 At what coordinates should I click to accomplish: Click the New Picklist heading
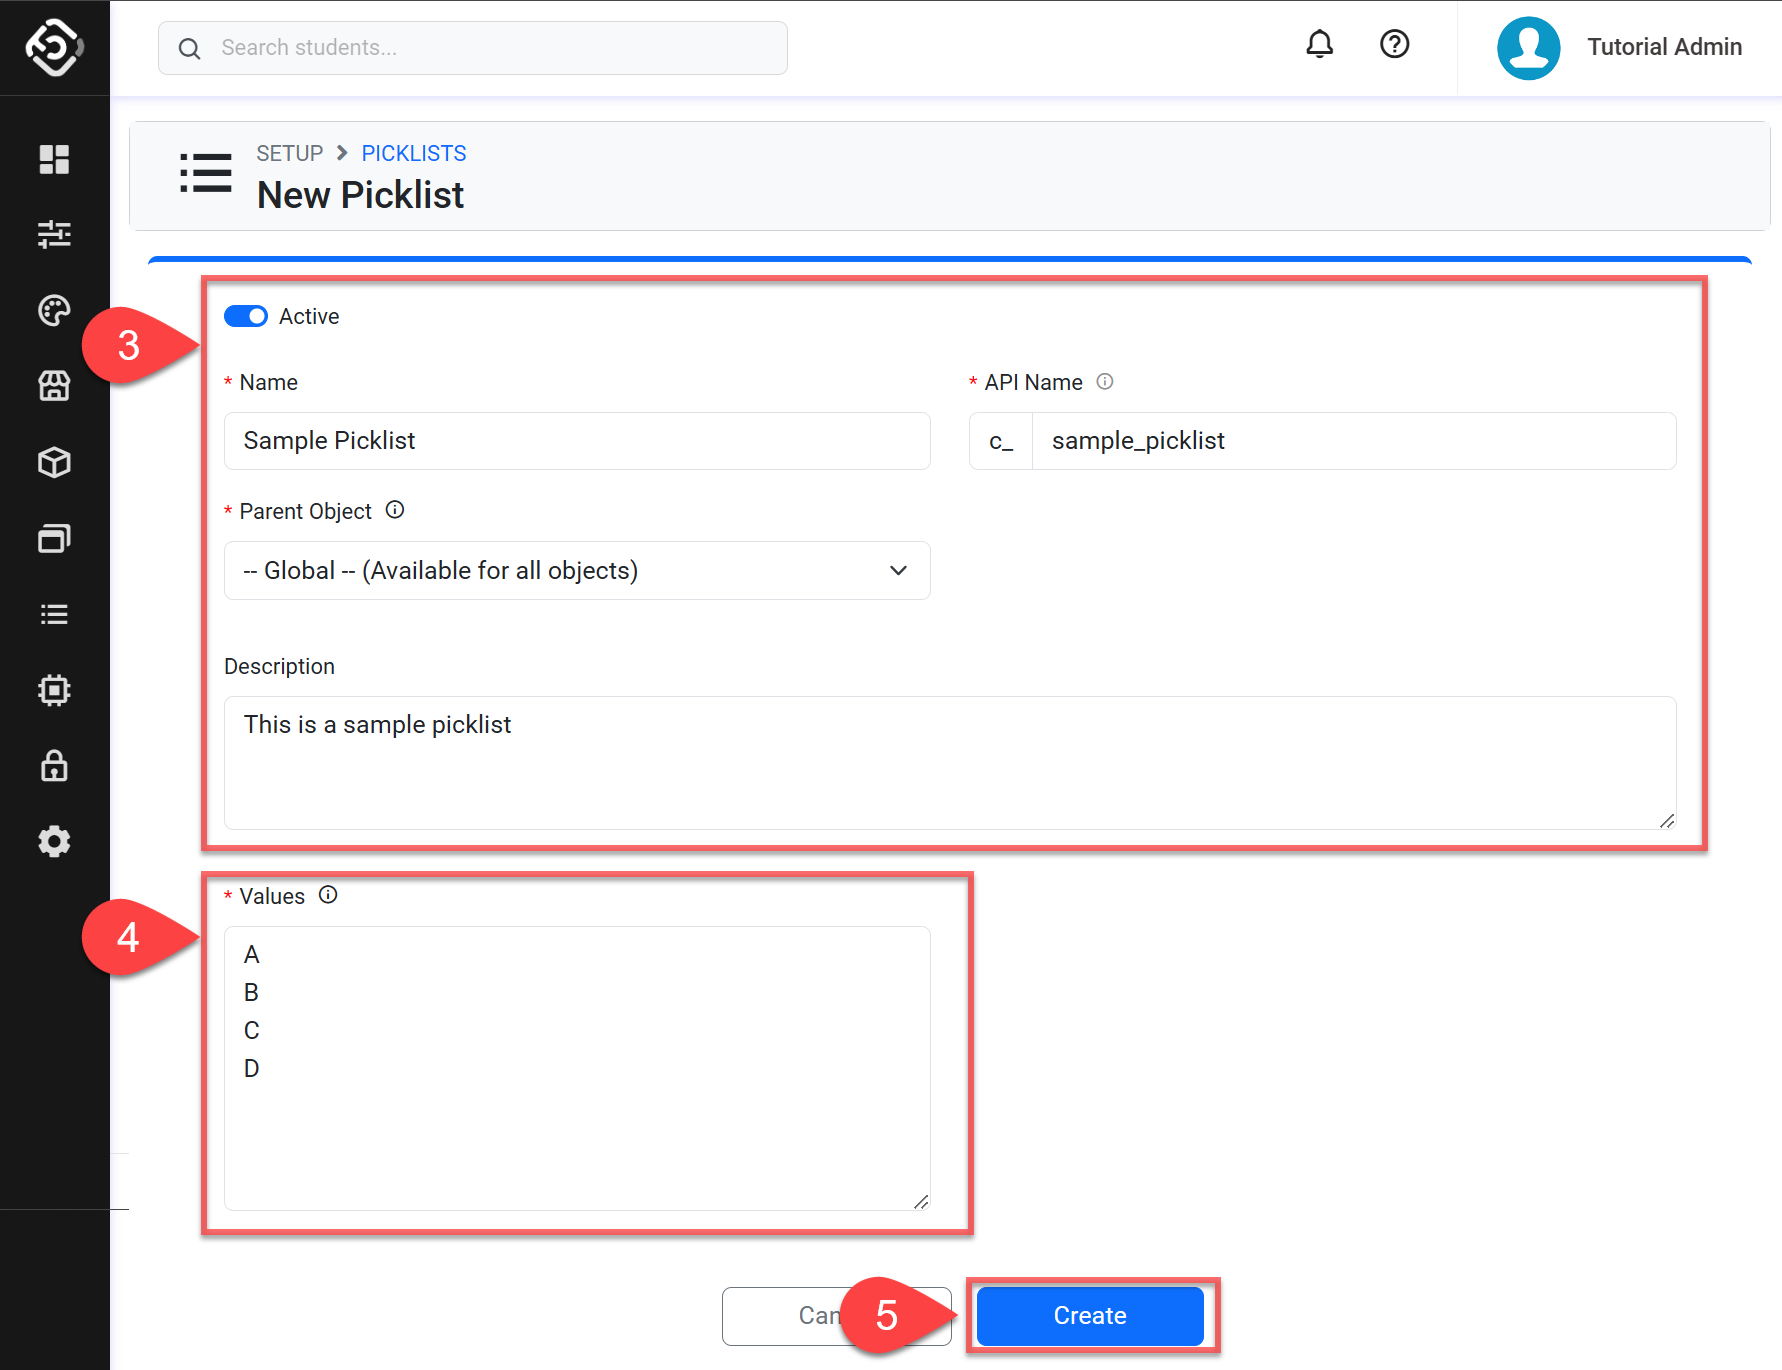point(360,195)
